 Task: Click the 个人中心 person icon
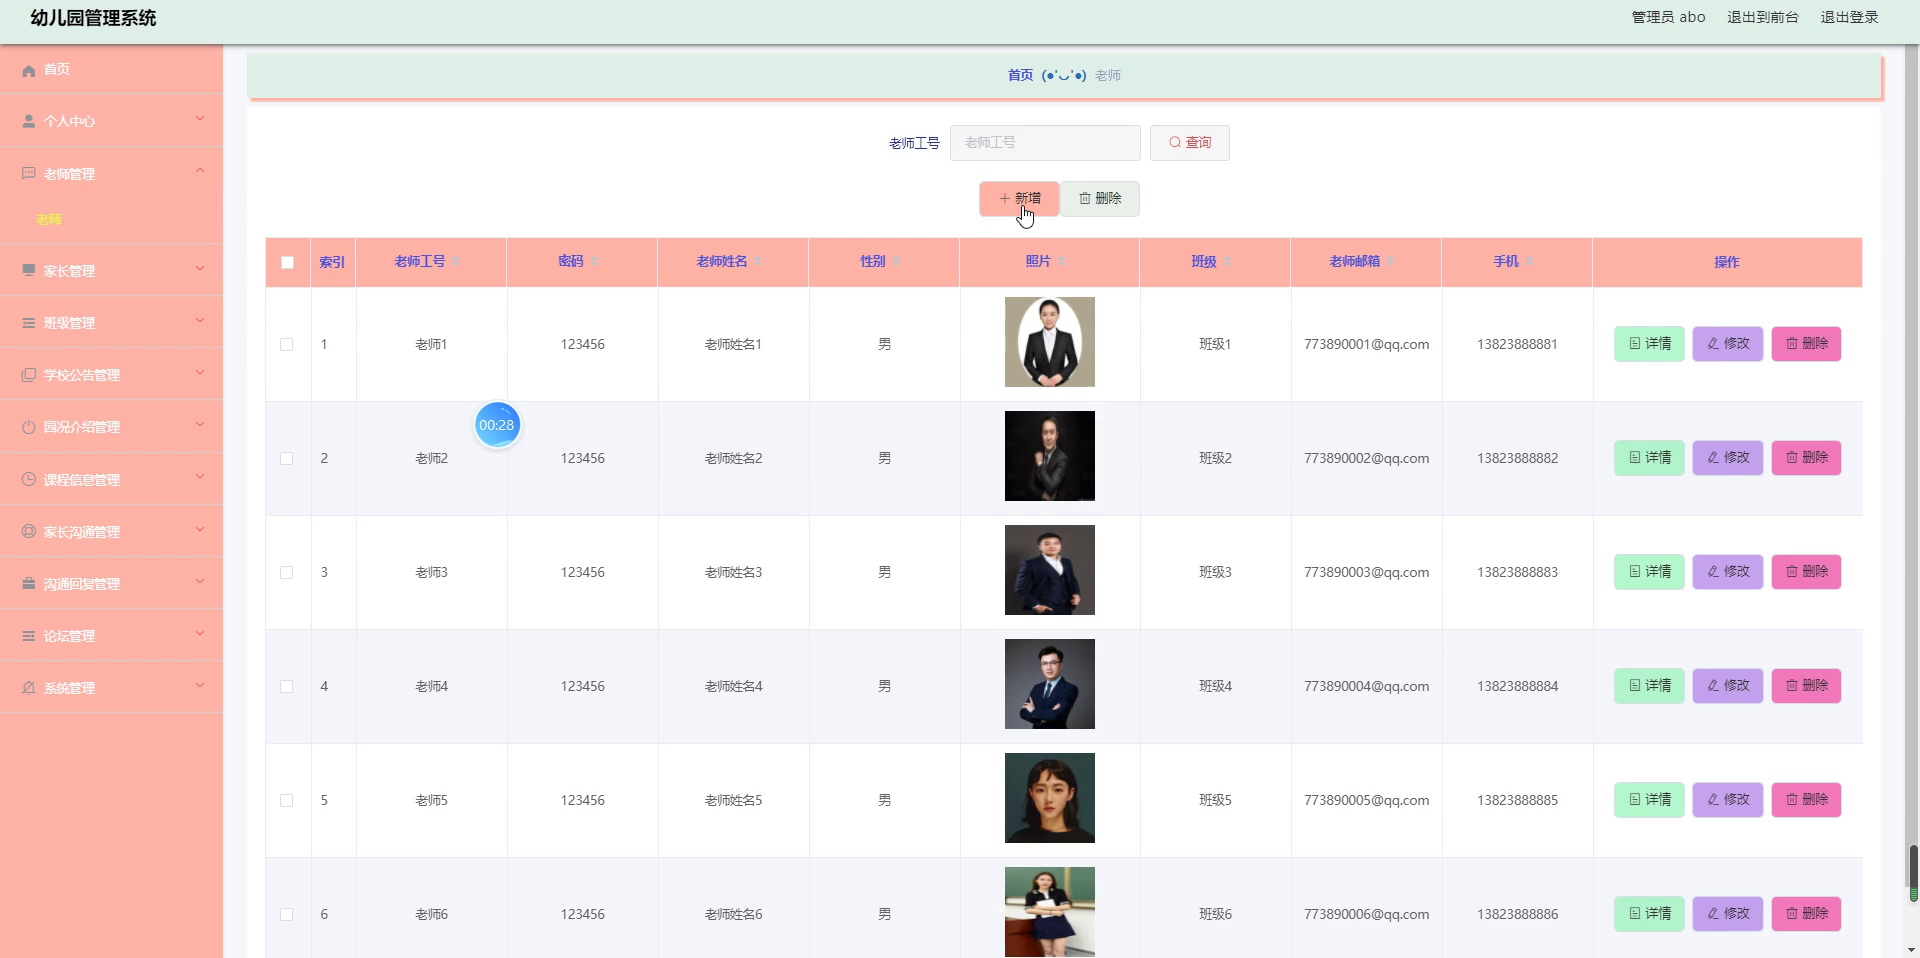click(x=28, y=121)
